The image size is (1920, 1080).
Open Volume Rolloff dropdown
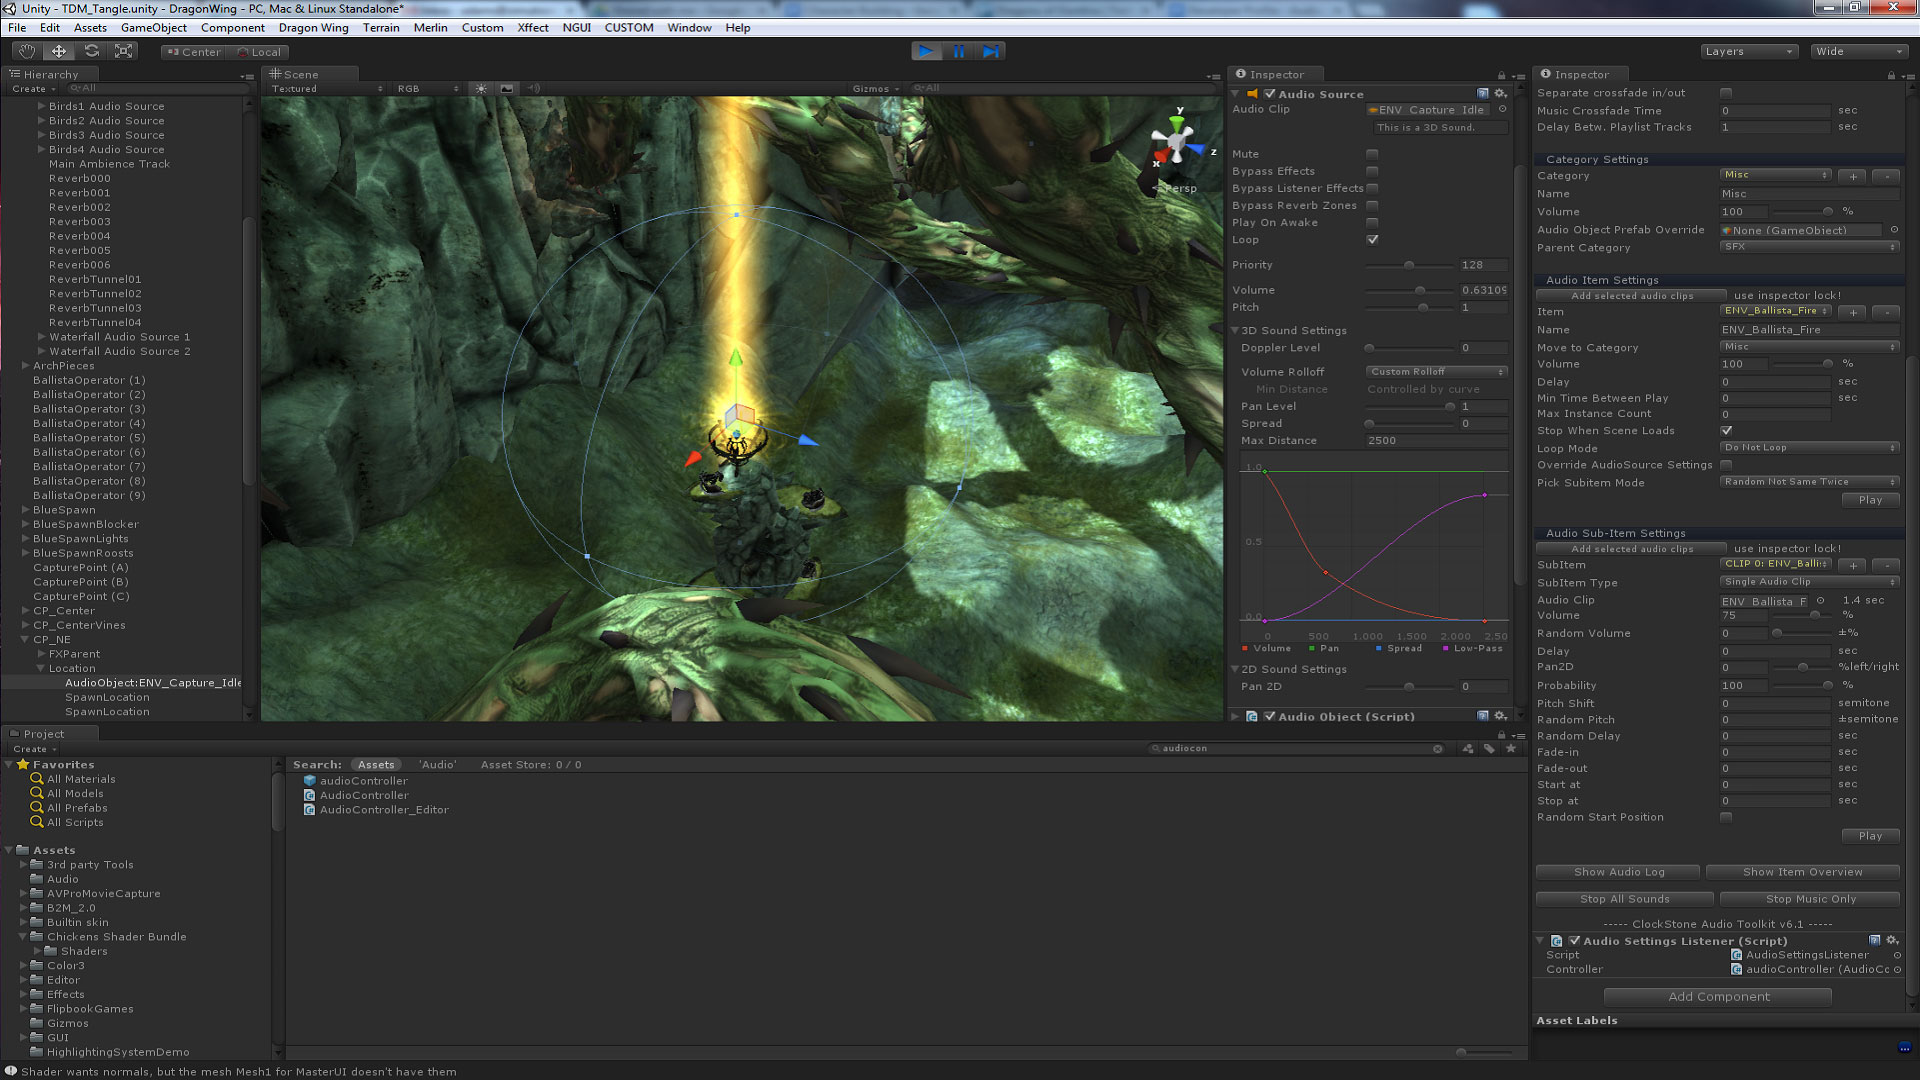point(1436,372)
